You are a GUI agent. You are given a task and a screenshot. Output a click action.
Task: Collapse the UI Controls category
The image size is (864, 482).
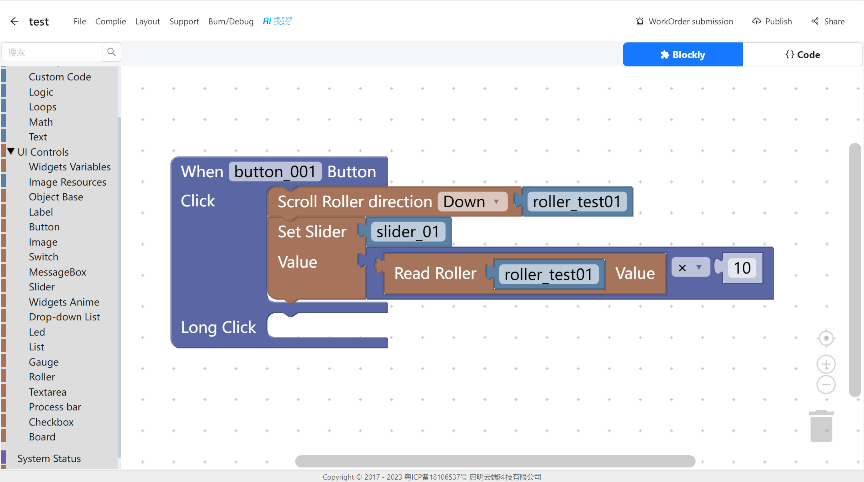pos(11,151)
